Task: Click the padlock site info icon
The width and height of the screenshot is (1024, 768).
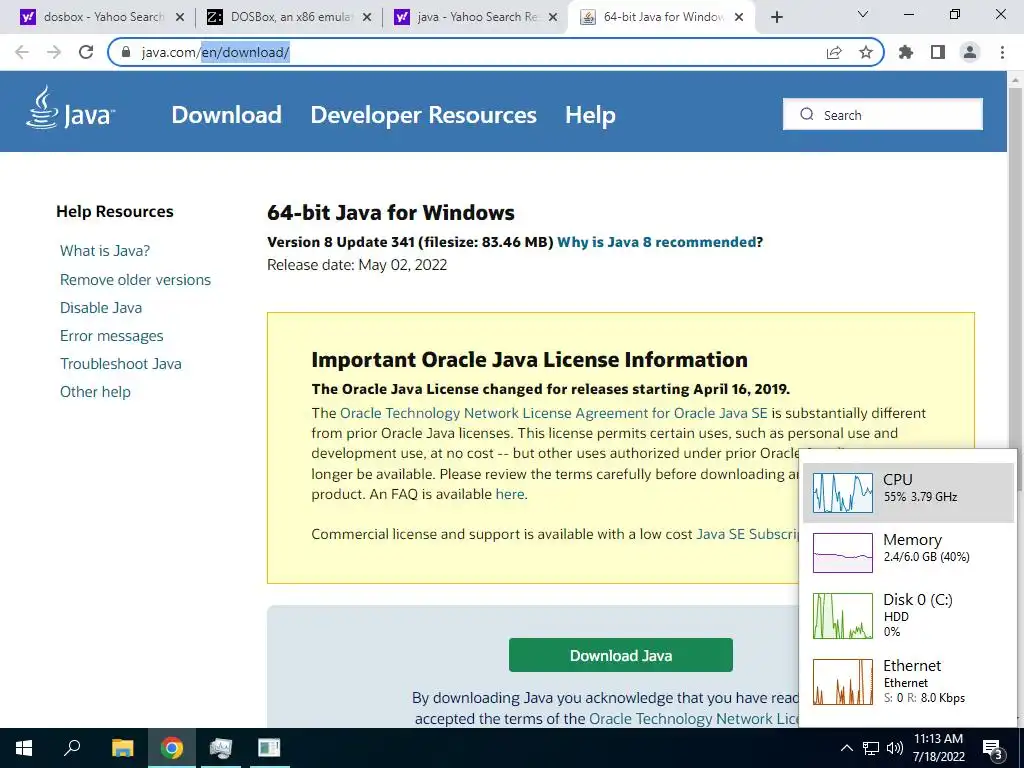Action: coord(126,52)
